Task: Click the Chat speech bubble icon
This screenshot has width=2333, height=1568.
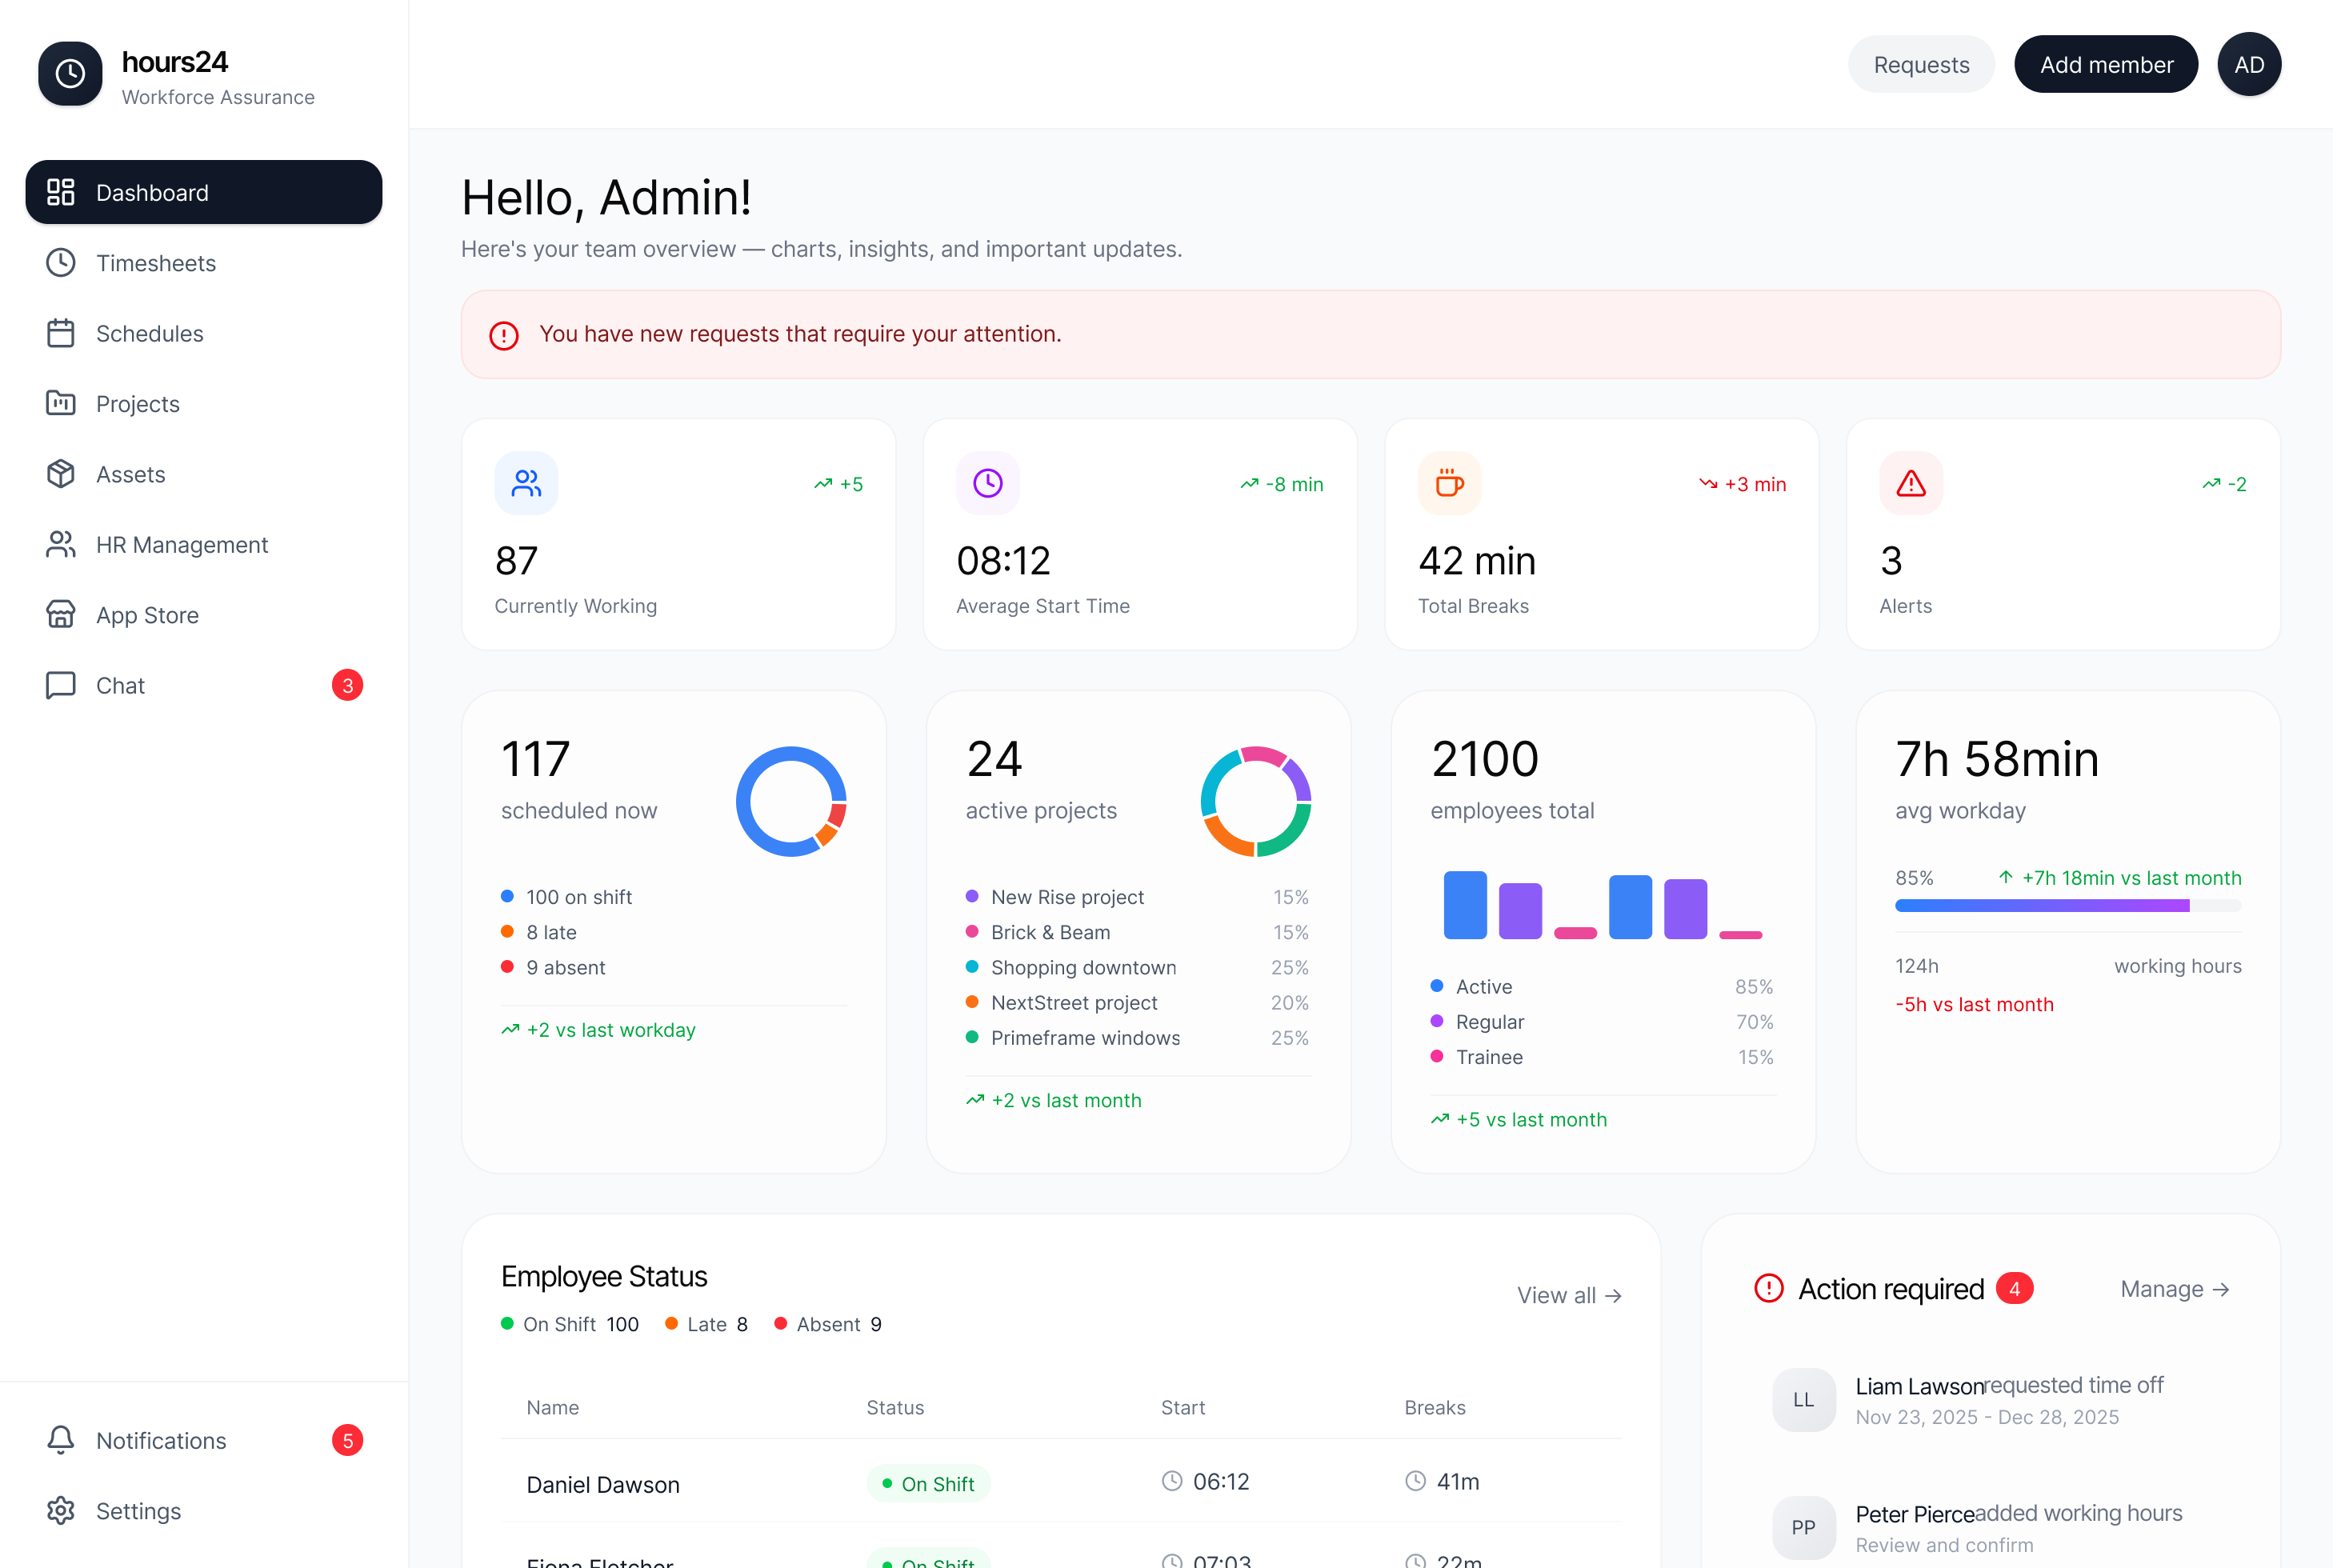Action: tap(61, 685)
